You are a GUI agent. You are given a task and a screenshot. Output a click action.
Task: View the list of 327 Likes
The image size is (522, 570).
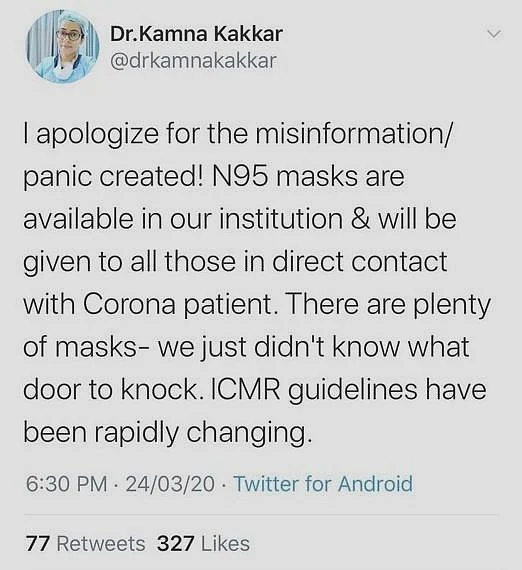203,544
